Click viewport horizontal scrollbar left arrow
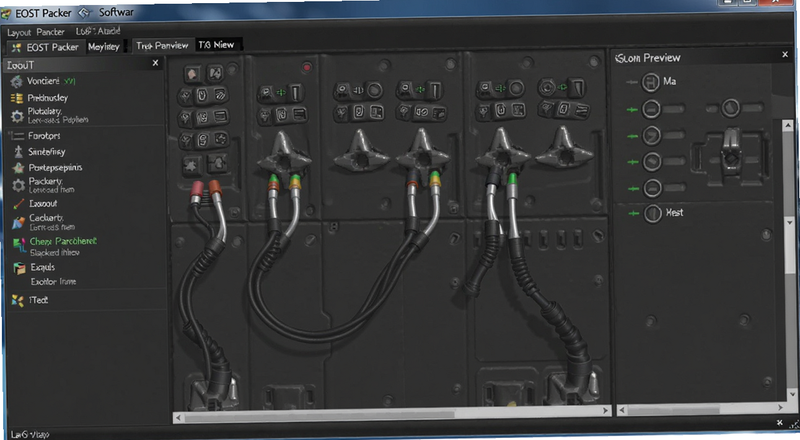 tap(178, 418)
